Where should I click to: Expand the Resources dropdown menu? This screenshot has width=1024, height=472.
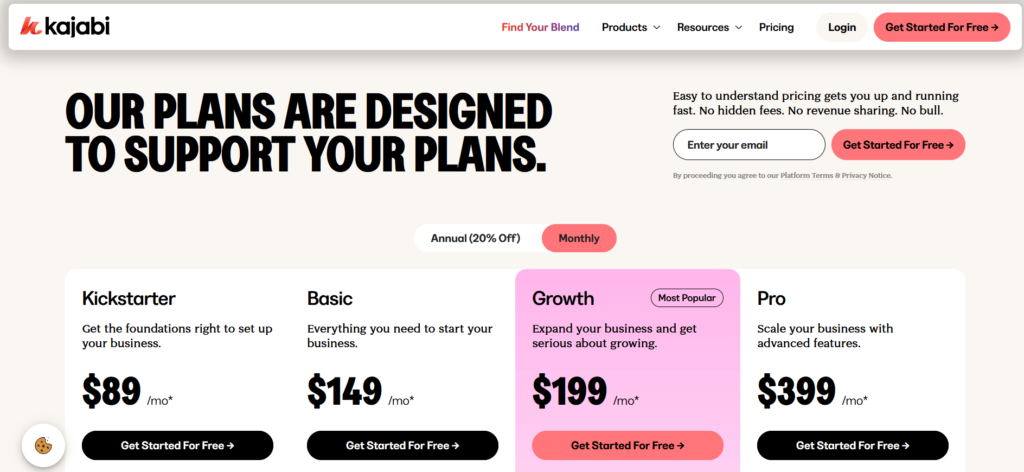pyautogui.click(x=709, y=27)
